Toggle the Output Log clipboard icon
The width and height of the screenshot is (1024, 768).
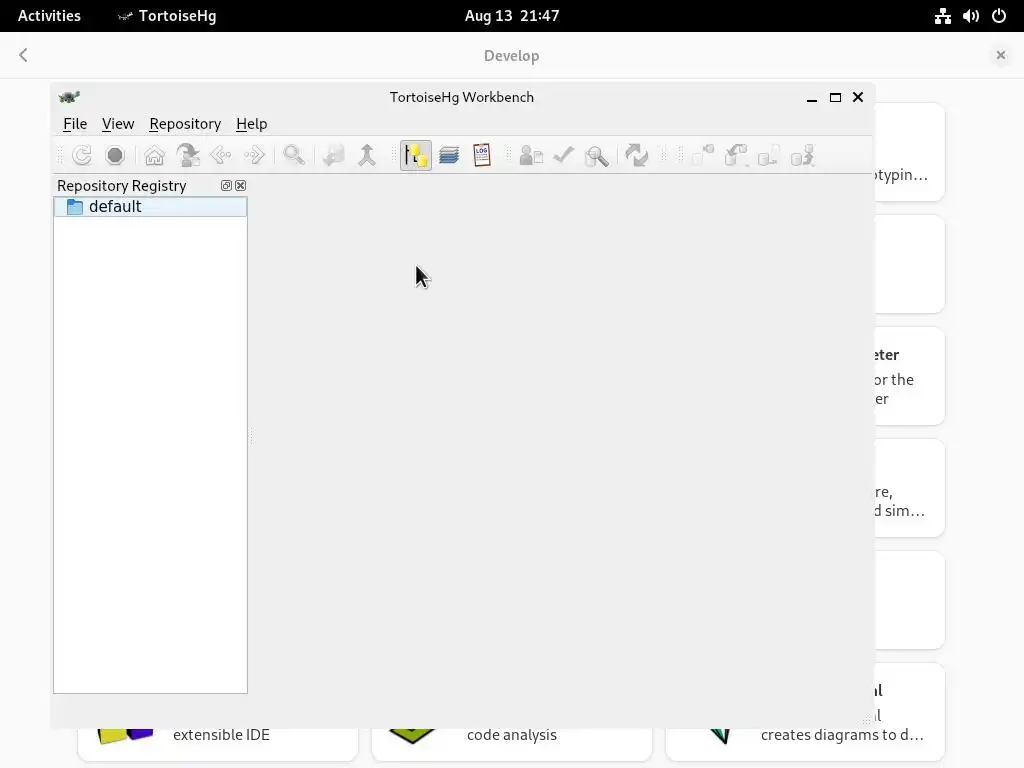click(x=481, y=155)
